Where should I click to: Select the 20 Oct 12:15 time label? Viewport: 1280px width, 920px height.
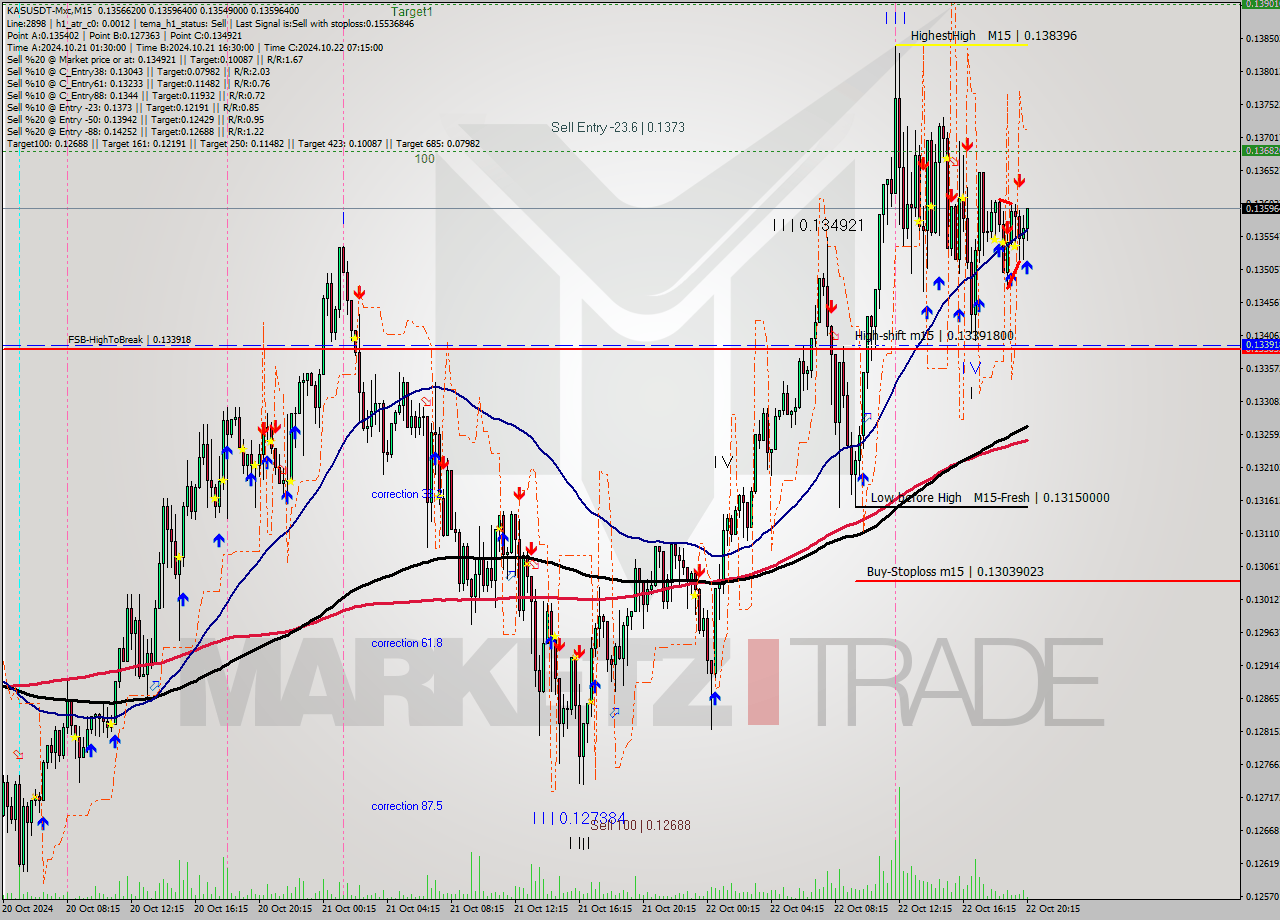155,909
